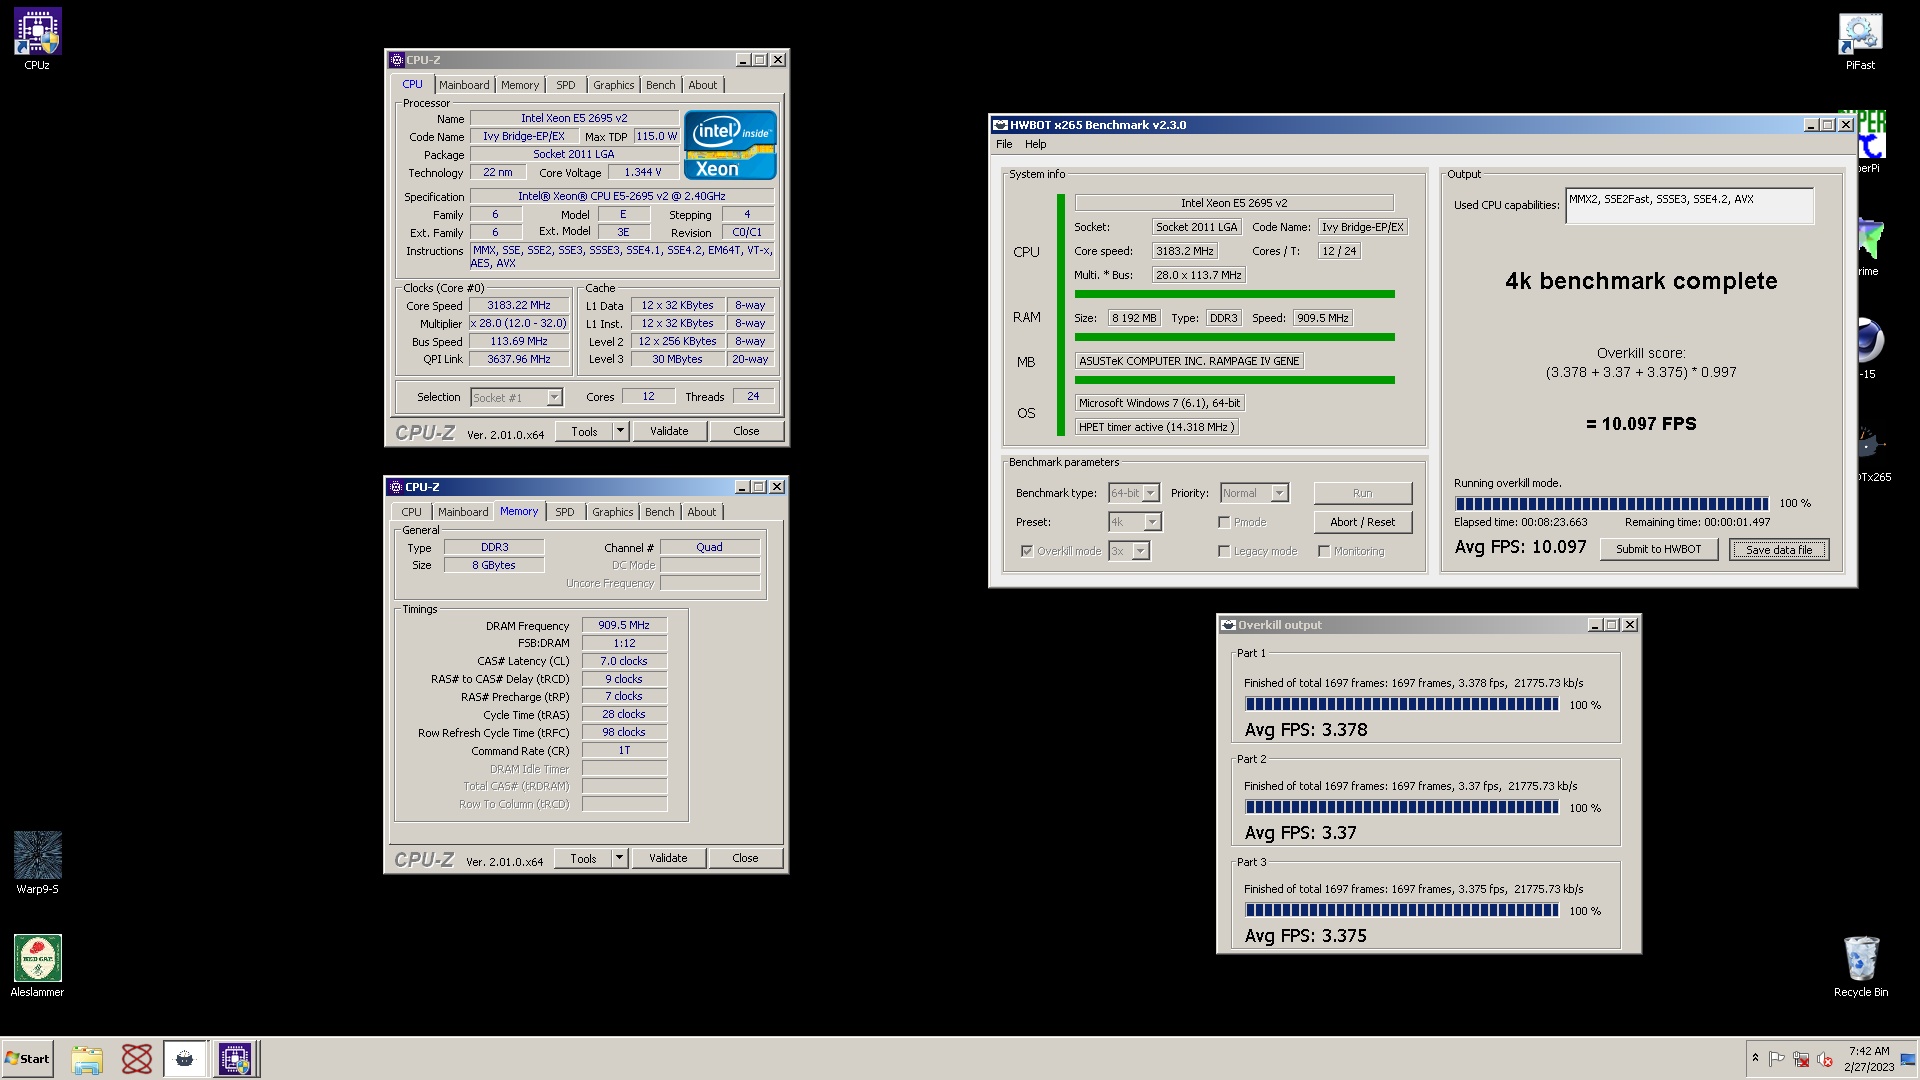Open the Cinebench R15 desktop icon
Viewport: 1920px width, 1080px height.
(x=1871, y=348)
